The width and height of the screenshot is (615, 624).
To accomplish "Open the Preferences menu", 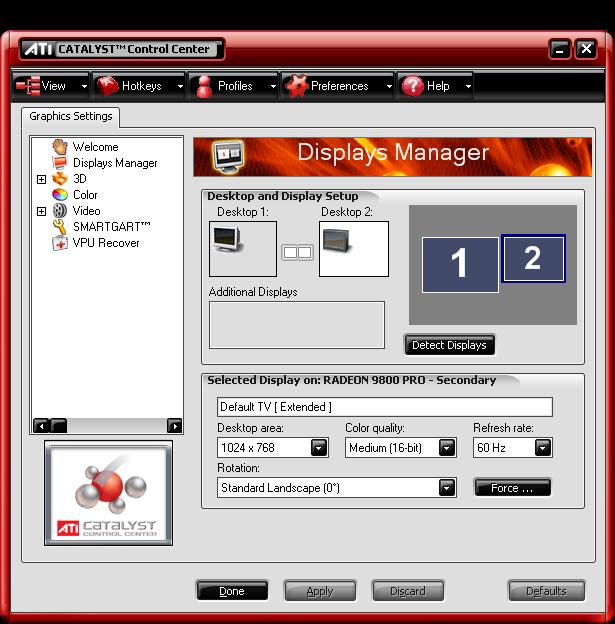I will tap(338, 86).
